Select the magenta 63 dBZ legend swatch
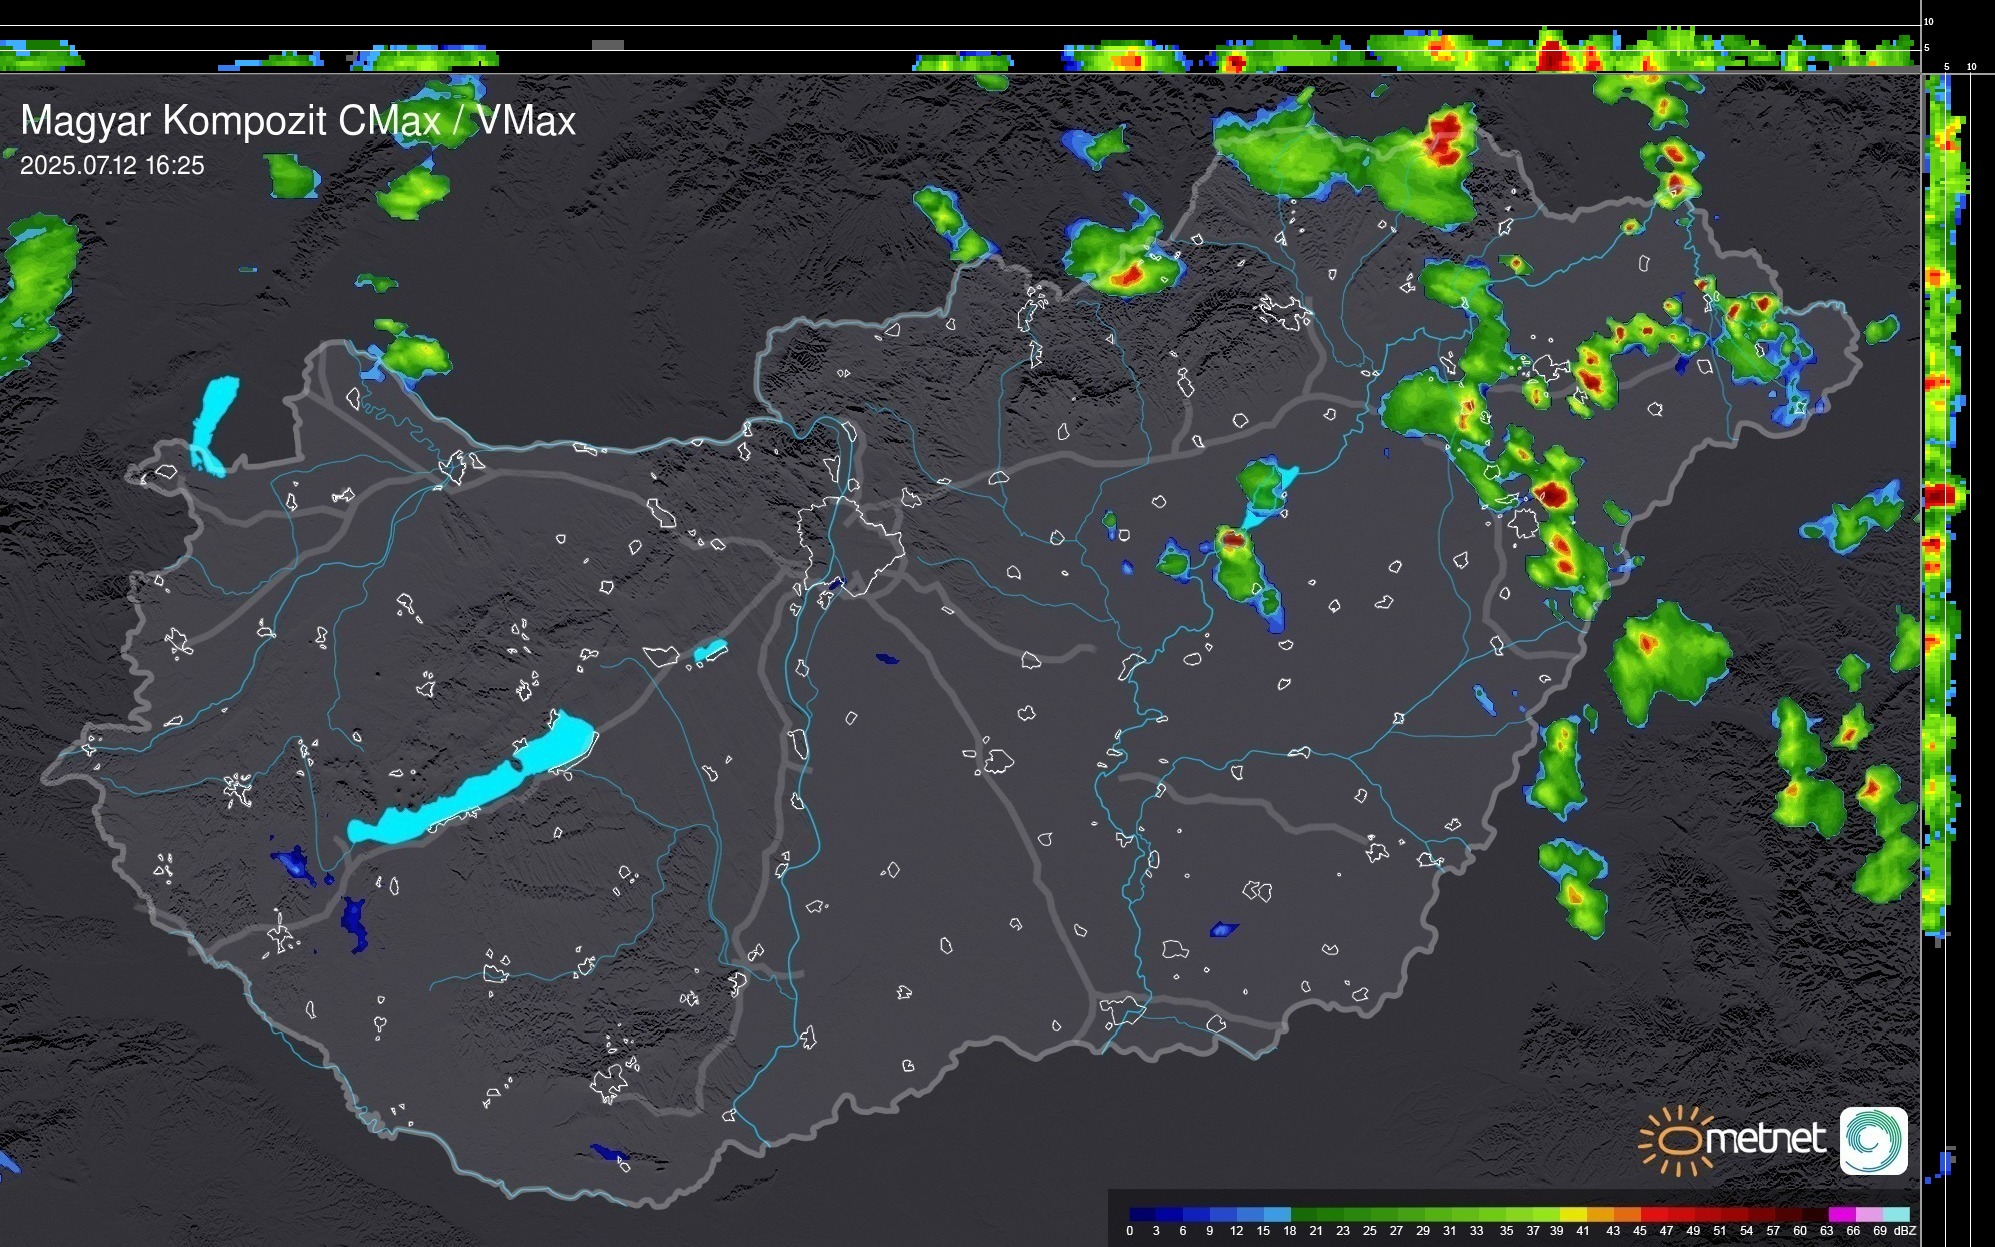Image resolution: width=1995 pixels, height=1247 pixels. point(1842,1214)
